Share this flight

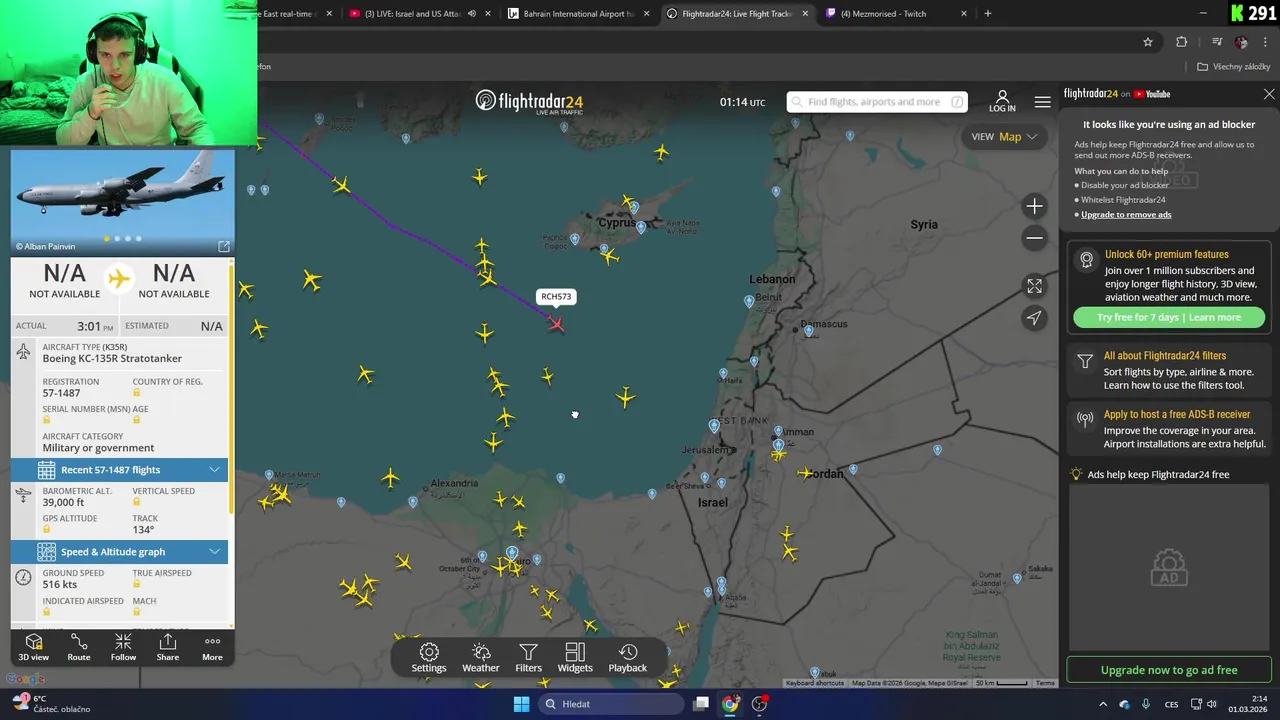(168, 647)
